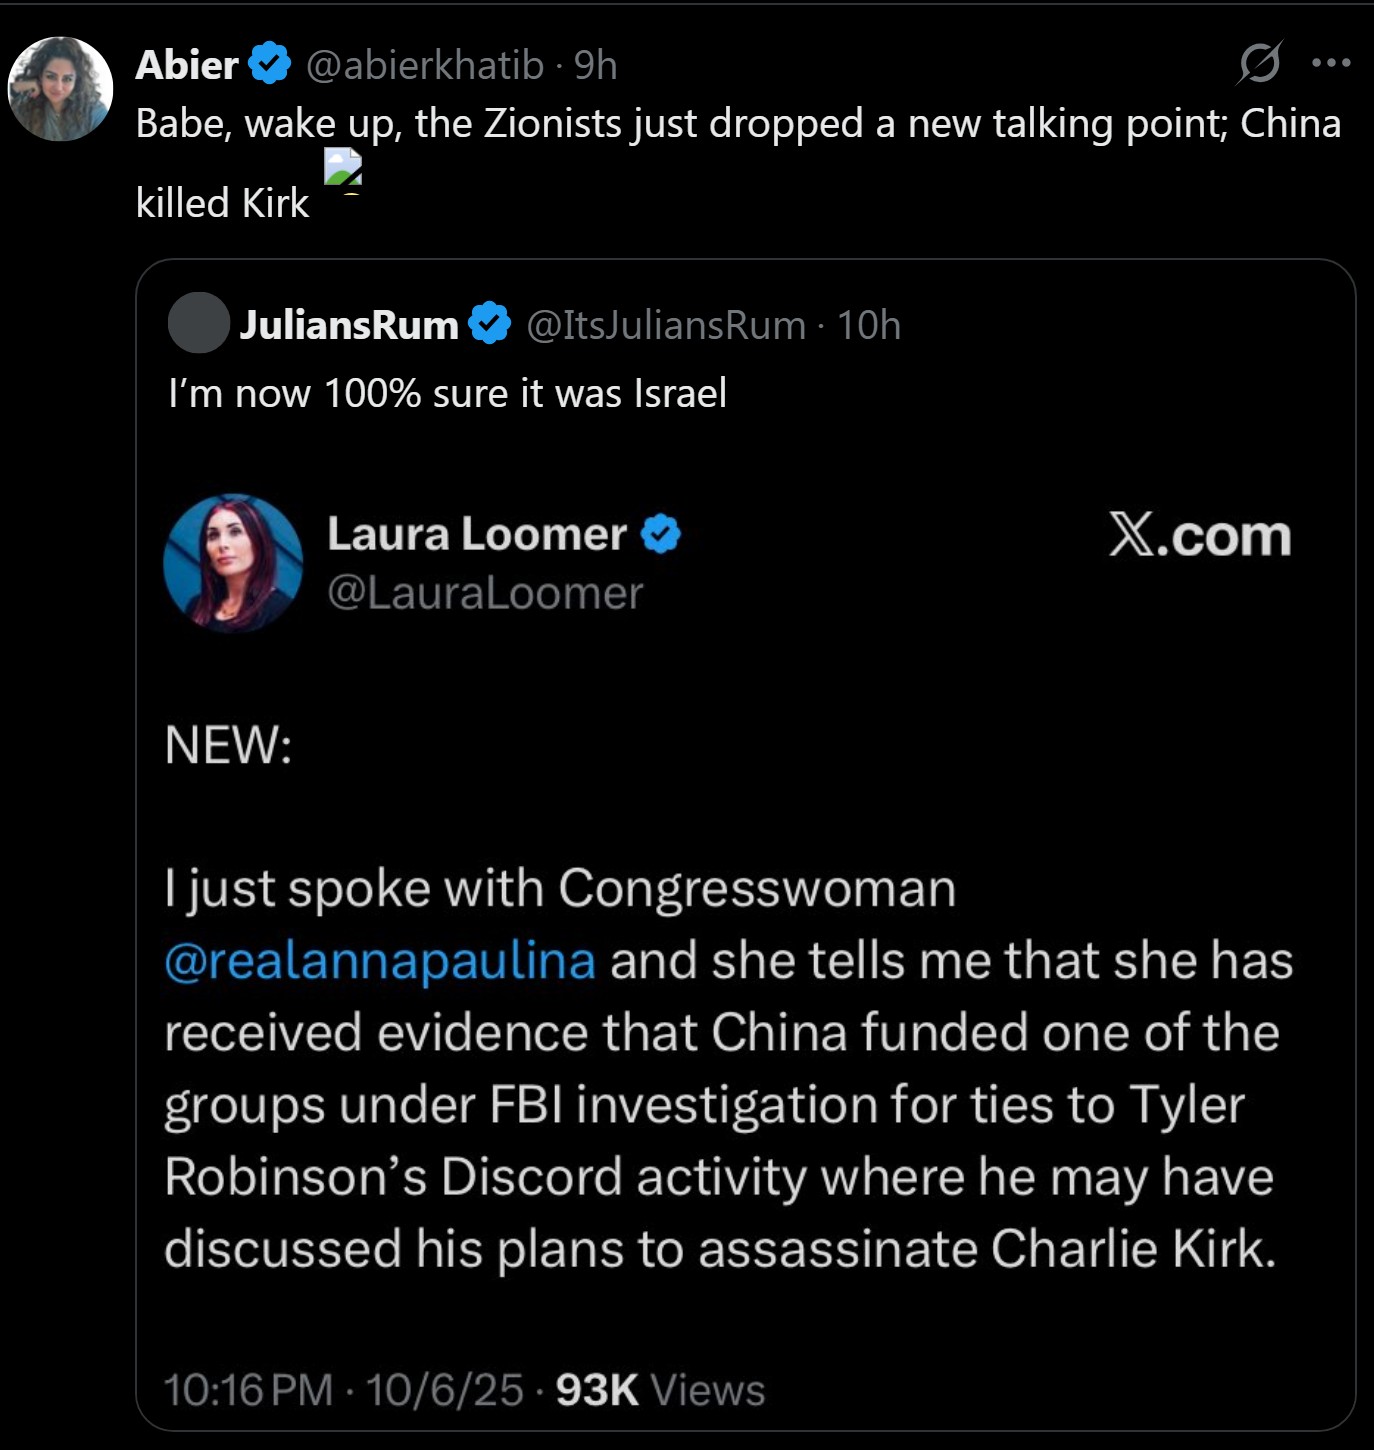Open the more options three-dot menu

pyautogui.click(x=1331, y=63)
